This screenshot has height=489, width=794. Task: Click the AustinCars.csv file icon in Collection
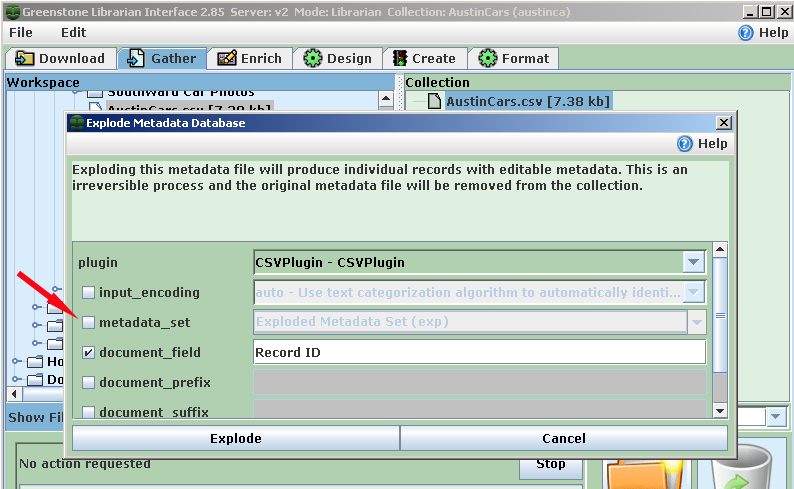click(x=434, y=101)
